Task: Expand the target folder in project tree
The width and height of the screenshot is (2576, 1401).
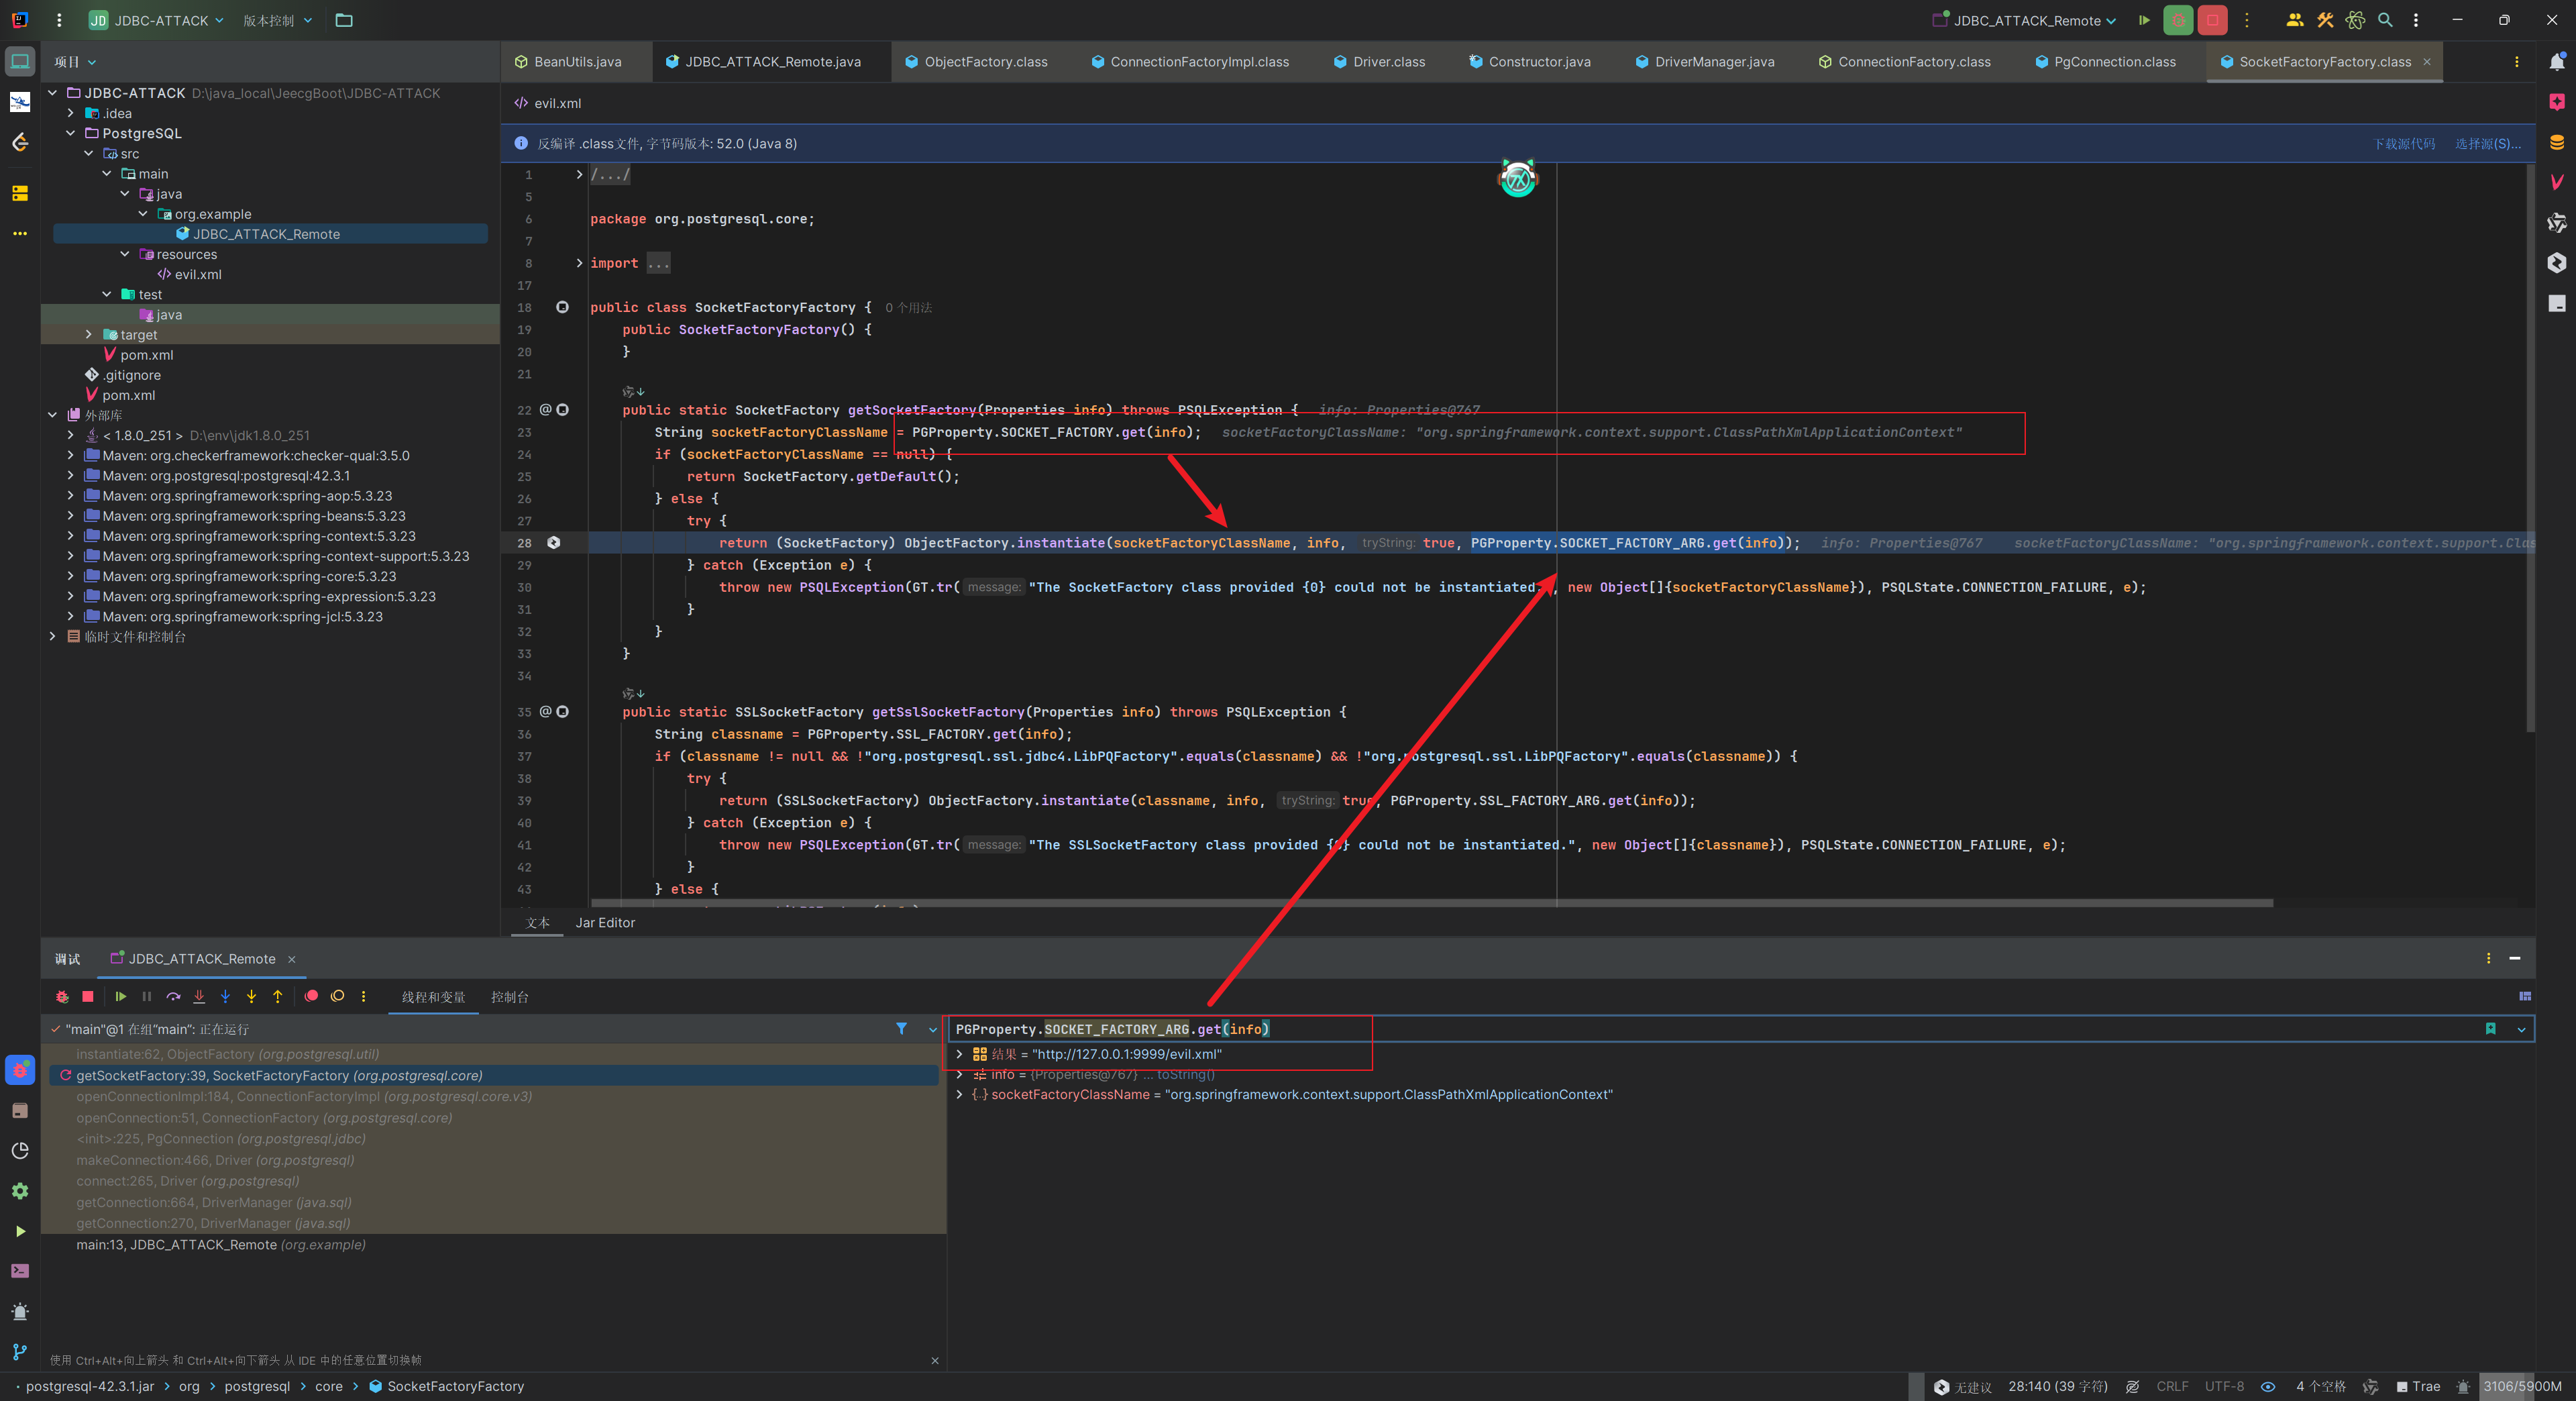Action: 89,335
